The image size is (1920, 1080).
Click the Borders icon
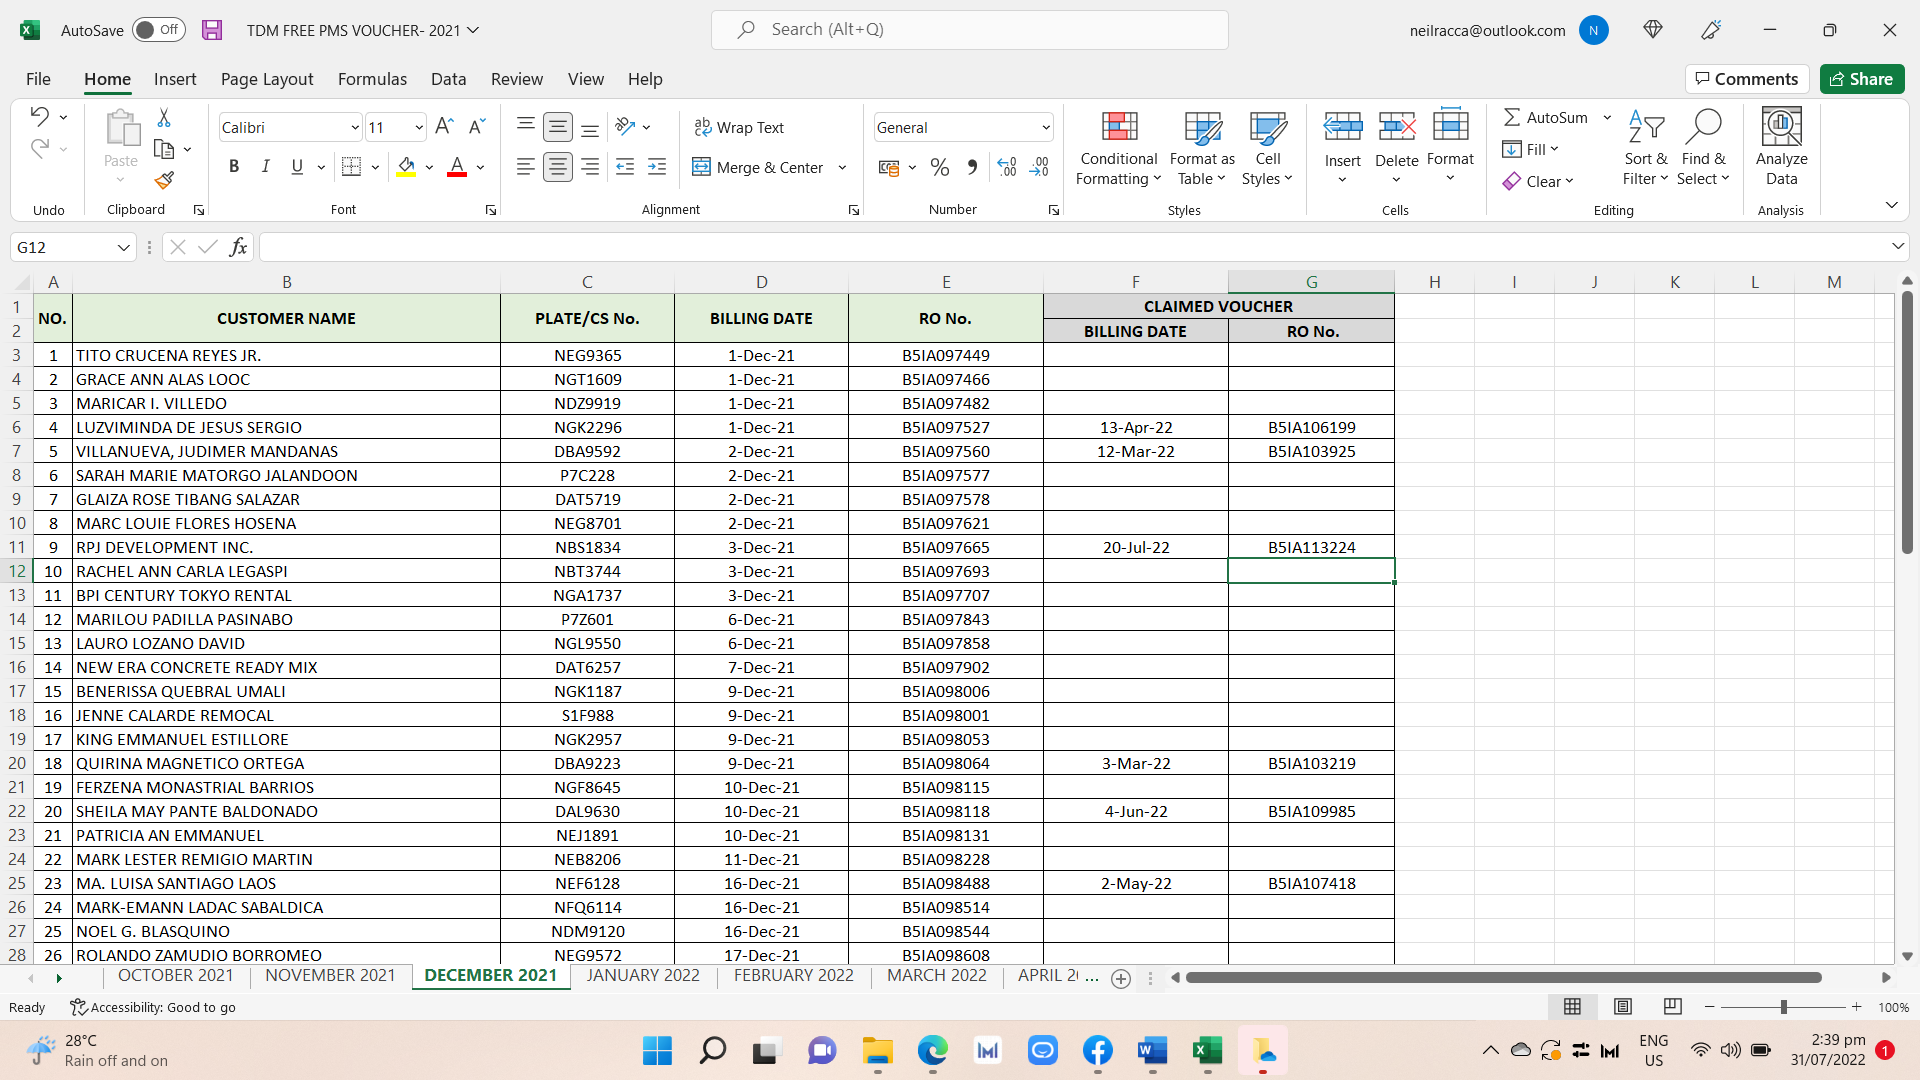[351, 167]
